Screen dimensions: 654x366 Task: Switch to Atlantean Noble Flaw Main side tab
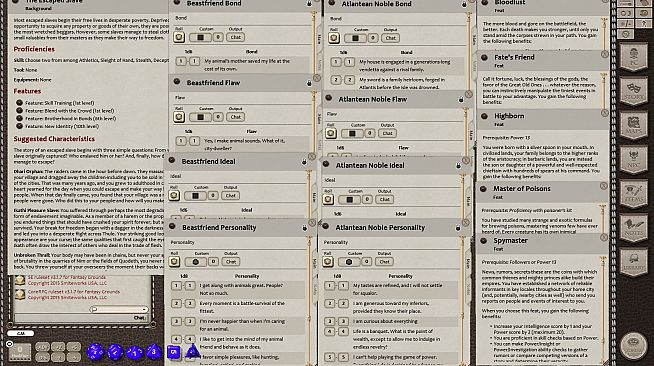coord(471,135)
